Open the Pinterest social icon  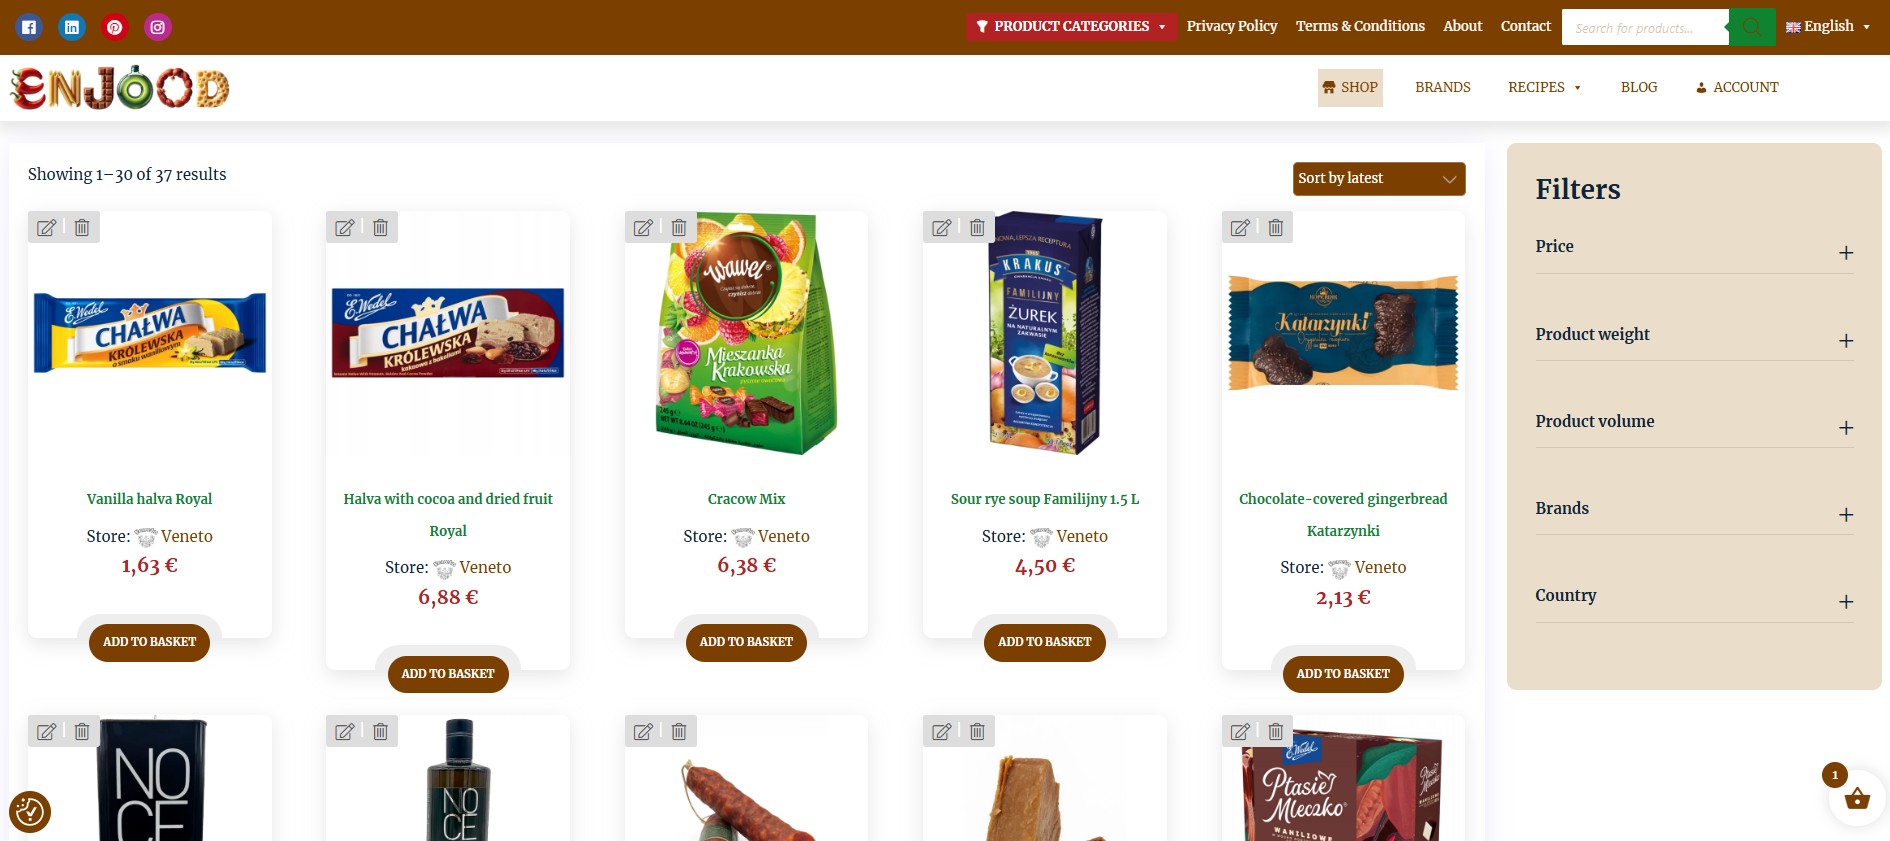pyautogui.click(x=115, y=27)
